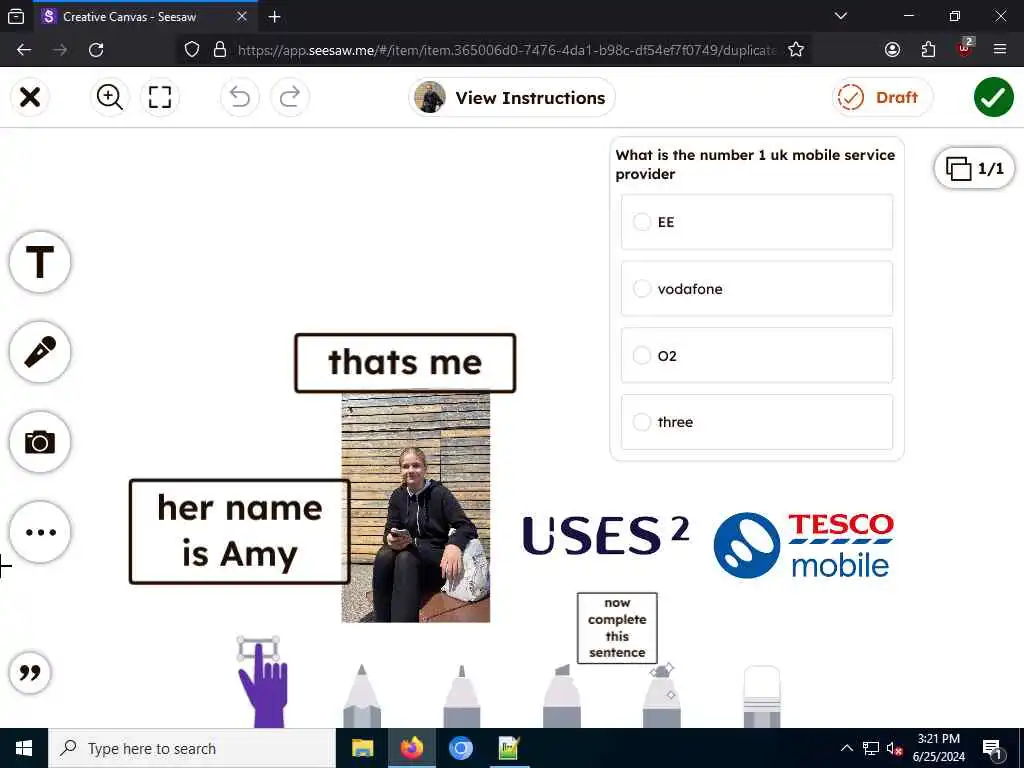Open the Windows Start menu

pyautogui.click(x=24, y=748)
